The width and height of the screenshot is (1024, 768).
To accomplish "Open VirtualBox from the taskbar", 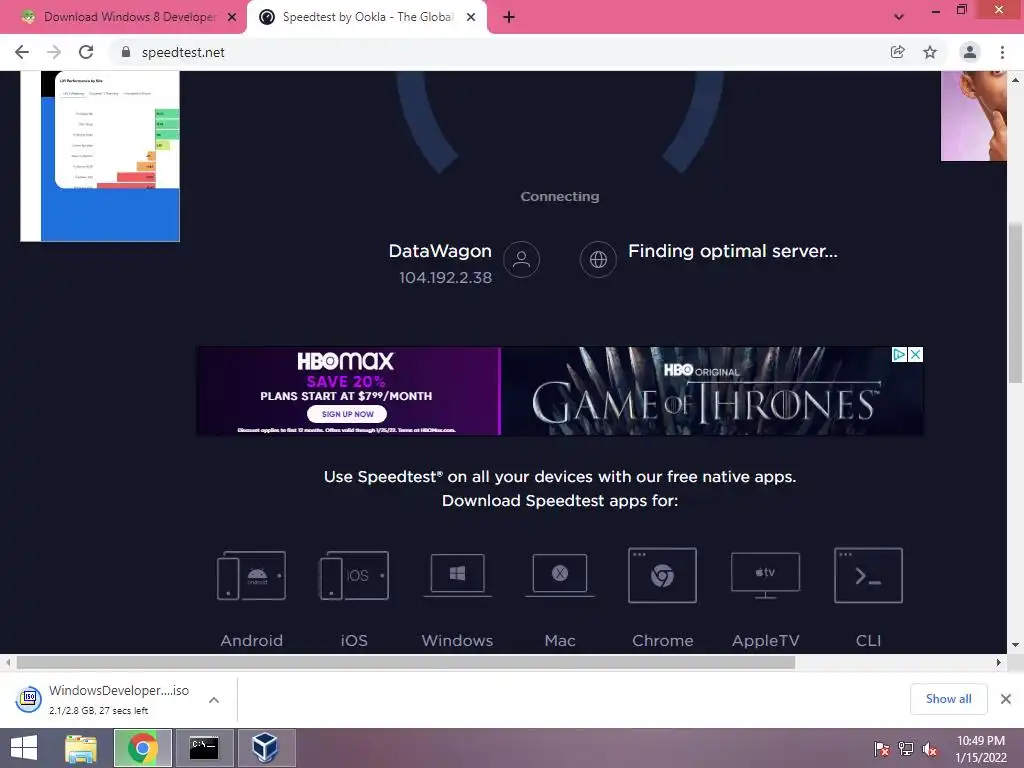I will point(266,748).
